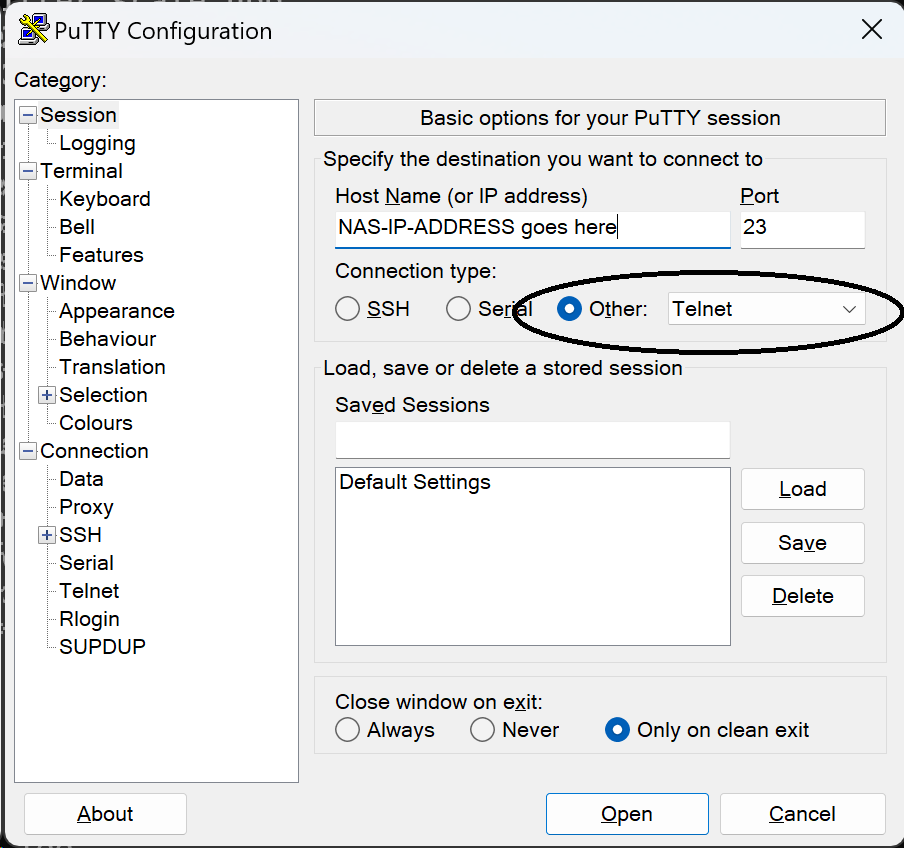
Task: Navigate to the Proxy settings
Action: click(x=85, y=507)
